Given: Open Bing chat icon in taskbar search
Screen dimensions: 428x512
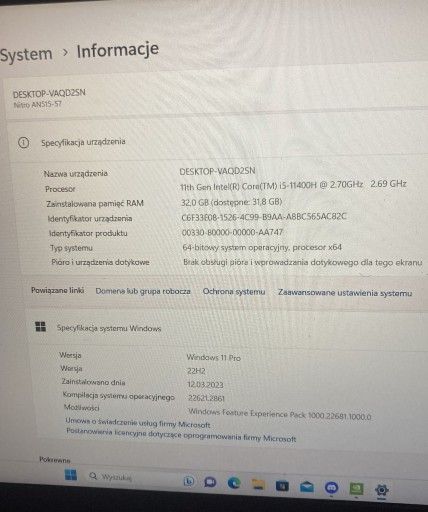Looking at the screenshot, I should (x=189, y=481).
